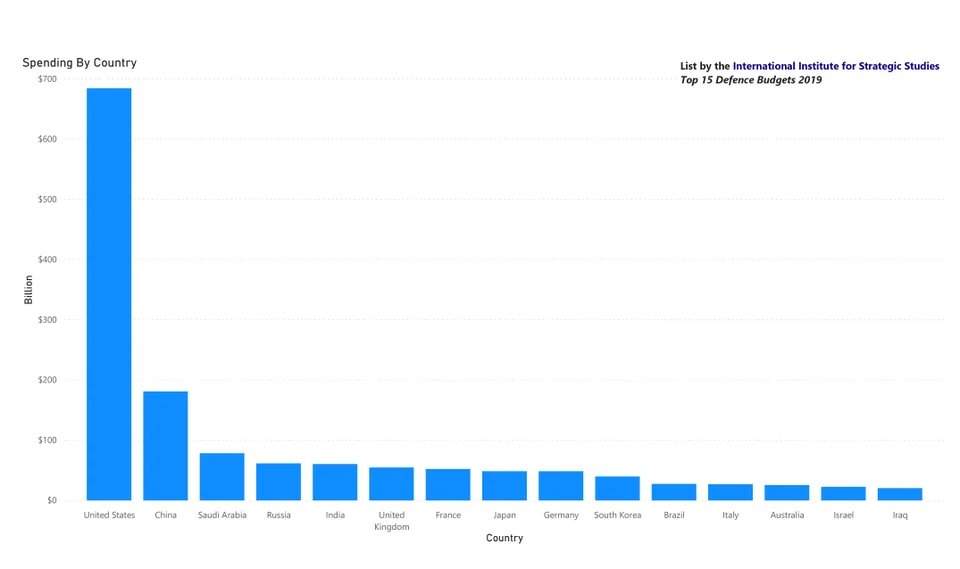This screenshot has width=960, height=569.
Task: Click the 'Israel' axis label
Action: click(844, 515)
